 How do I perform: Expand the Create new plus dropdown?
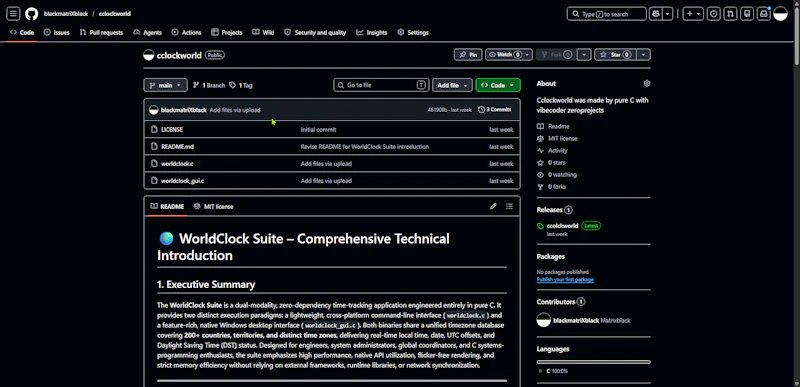tap(693, 14)
